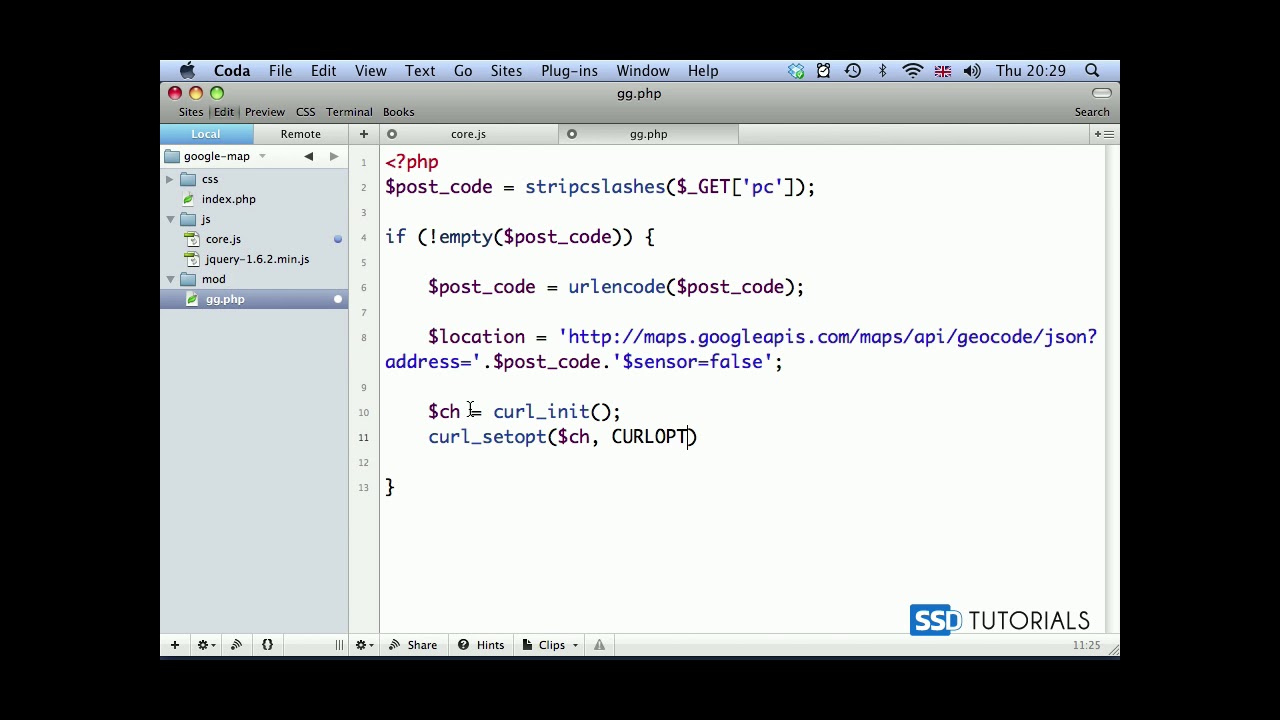
Task: Switch to Terminal mode in toolbar
Action: click(349, 112)
